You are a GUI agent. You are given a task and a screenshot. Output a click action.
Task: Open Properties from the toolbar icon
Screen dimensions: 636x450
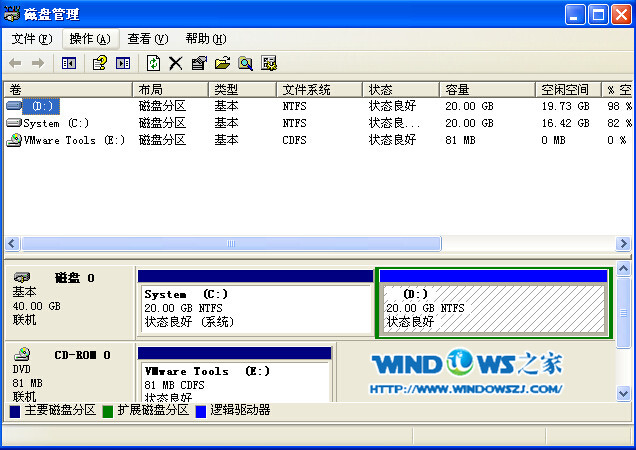(x=198, y=63)
